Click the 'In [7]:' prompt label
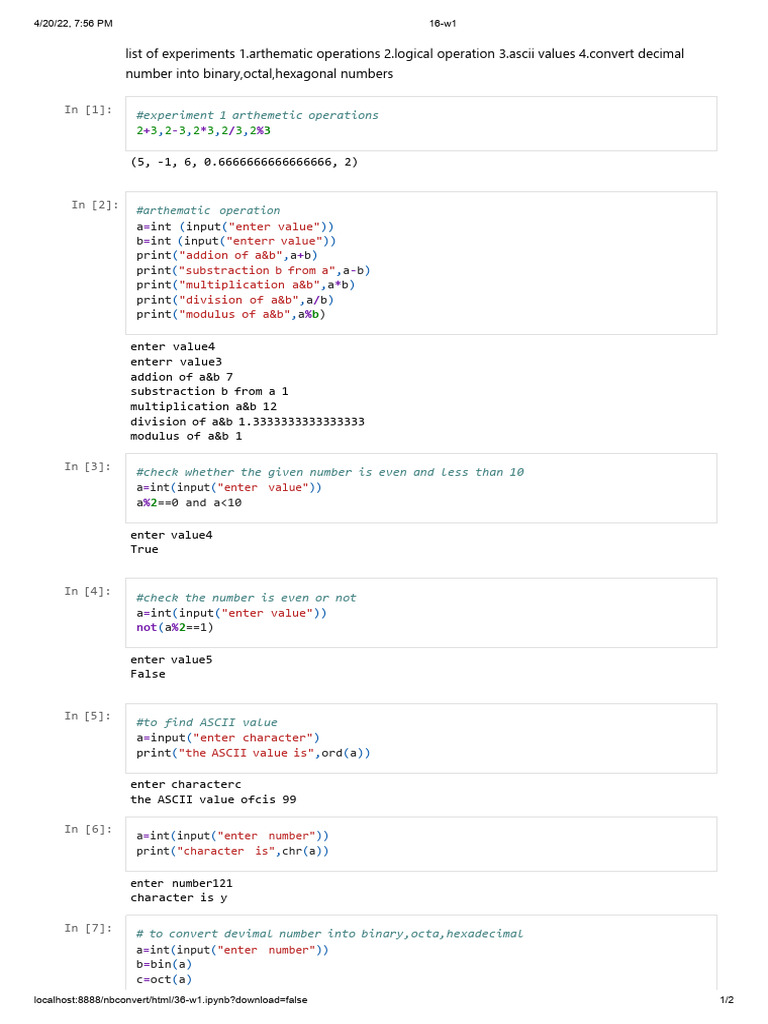 pyautogui.click(x=88, y=929)
